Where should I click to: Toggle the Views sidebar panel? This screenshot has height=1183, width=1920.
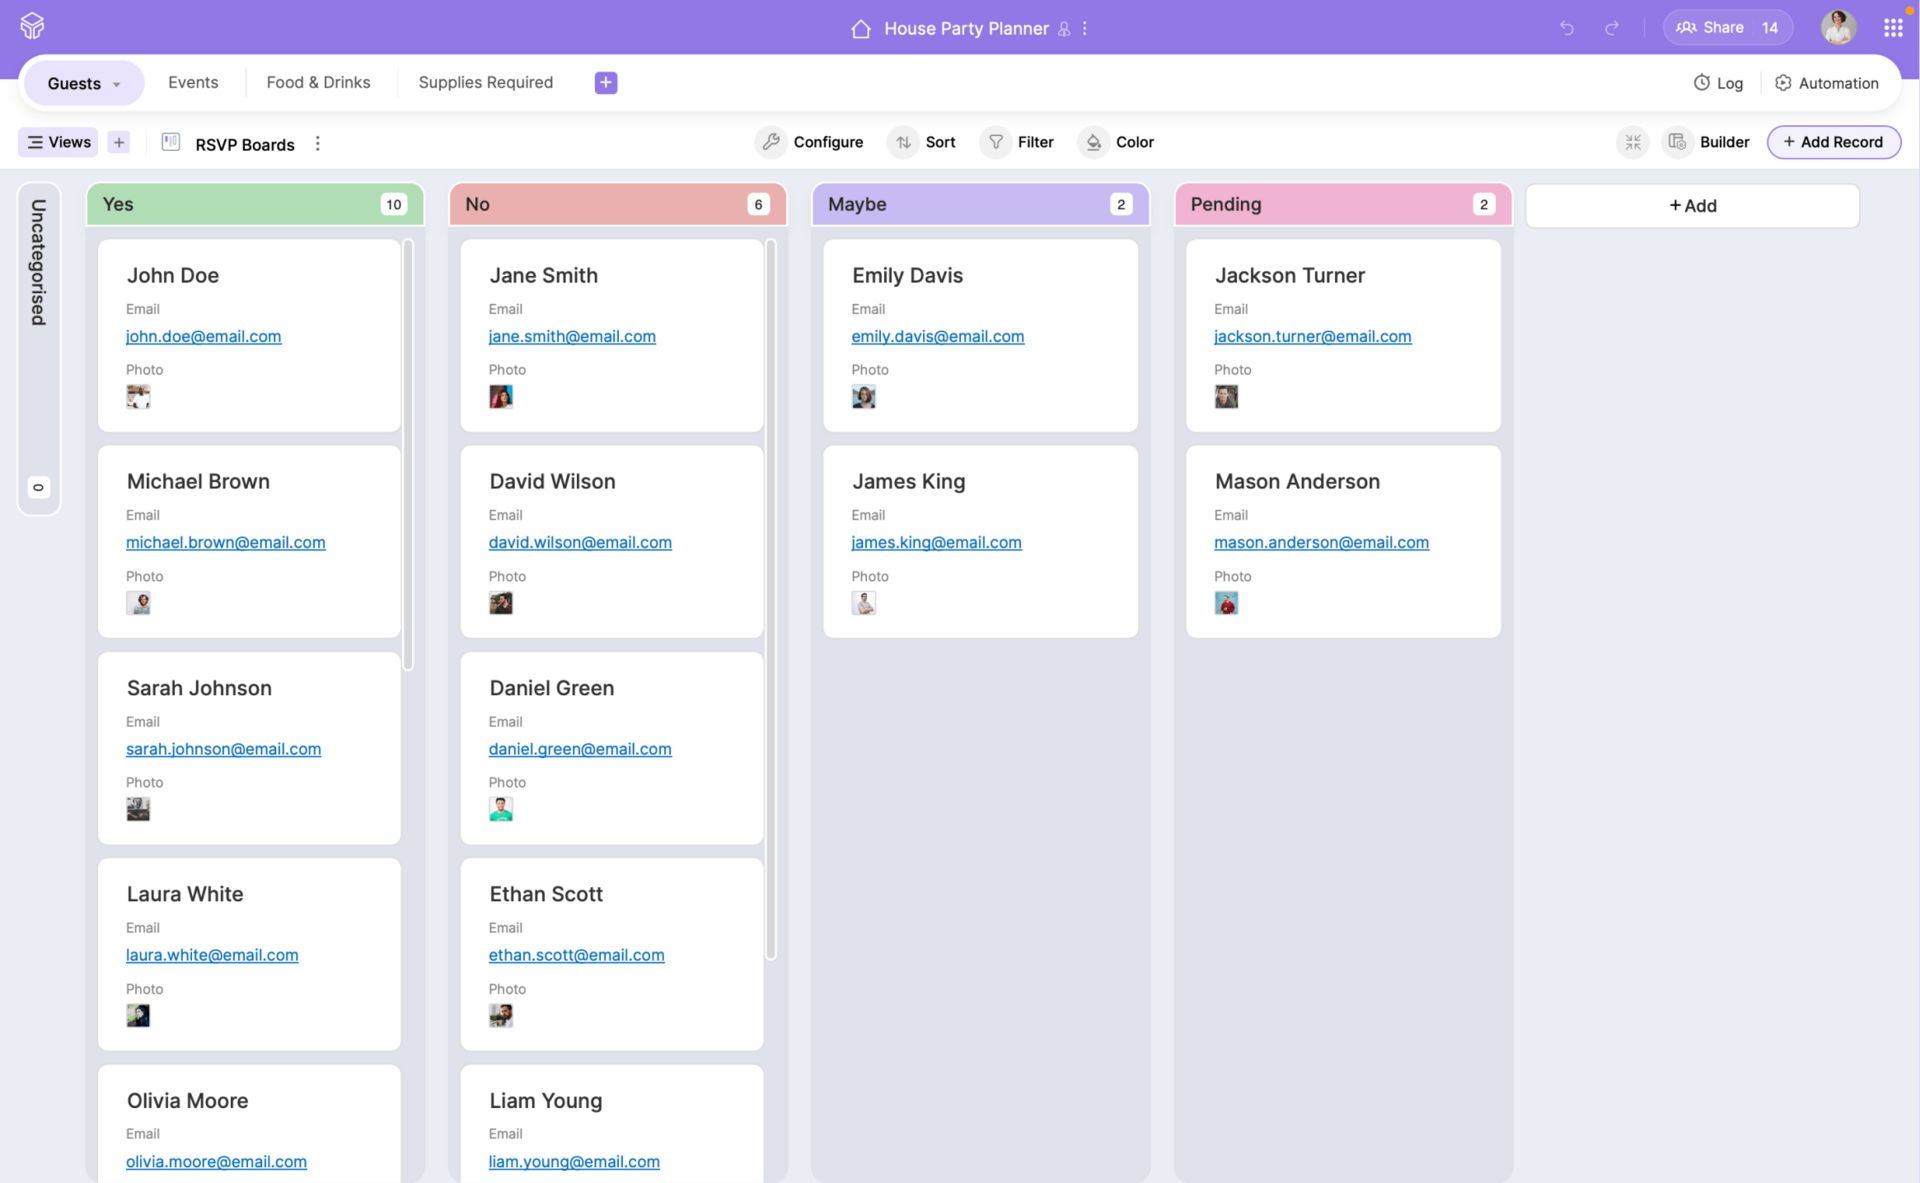tap(58, 142)
